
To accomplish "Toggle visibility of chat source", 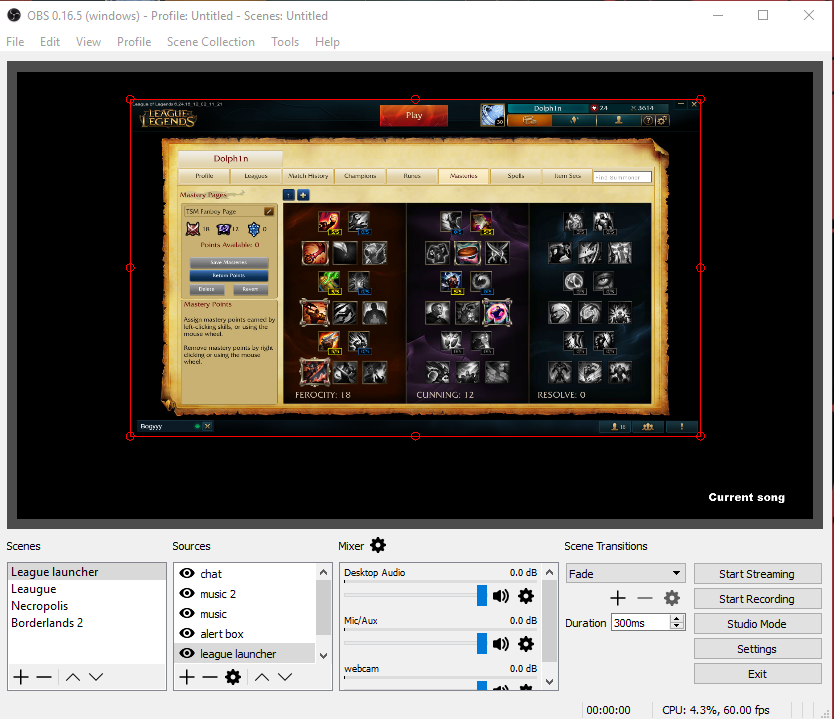I will (187, 573).
